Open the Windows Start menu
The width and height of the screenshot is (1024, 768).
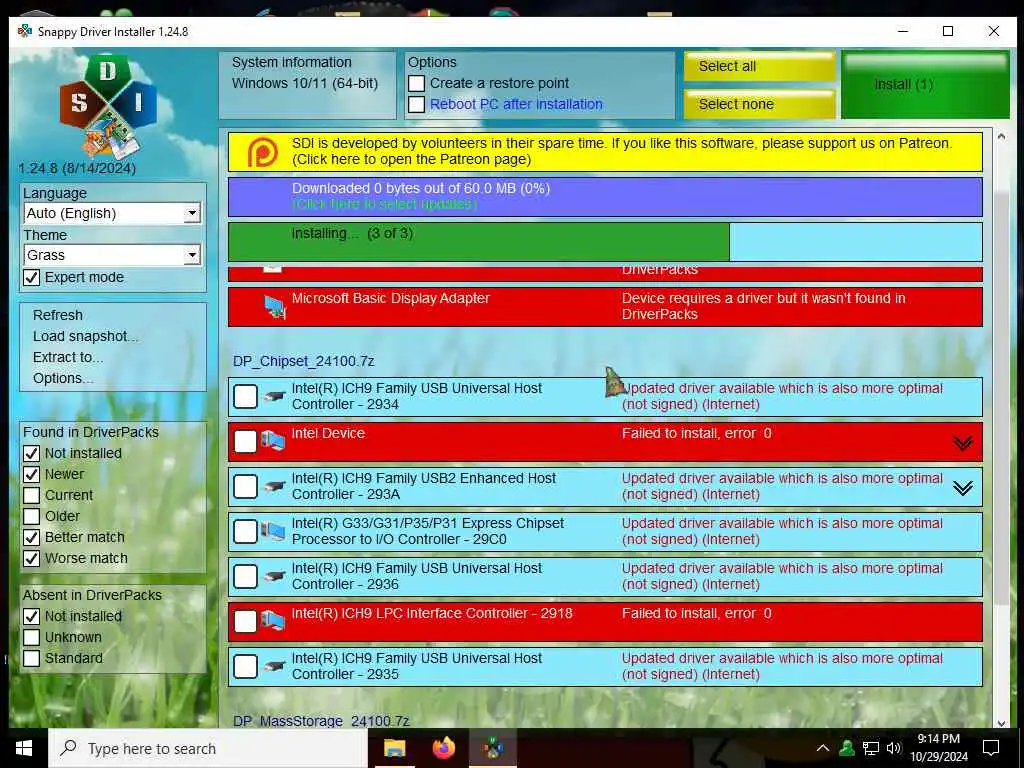(24, 748)
